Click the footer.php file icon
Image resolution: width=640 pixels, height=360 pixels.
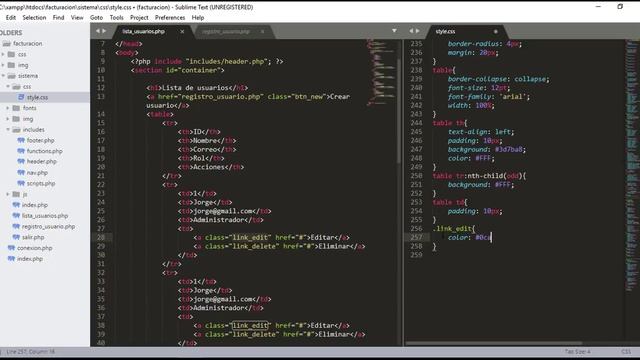pyautogui.click(x=21, y=140)
